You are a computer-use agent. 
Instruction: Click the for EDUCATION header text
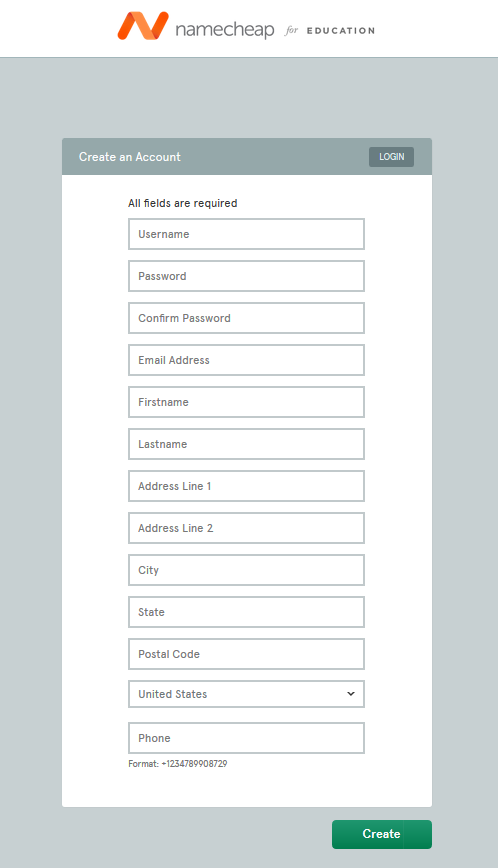tap(330, 30)
